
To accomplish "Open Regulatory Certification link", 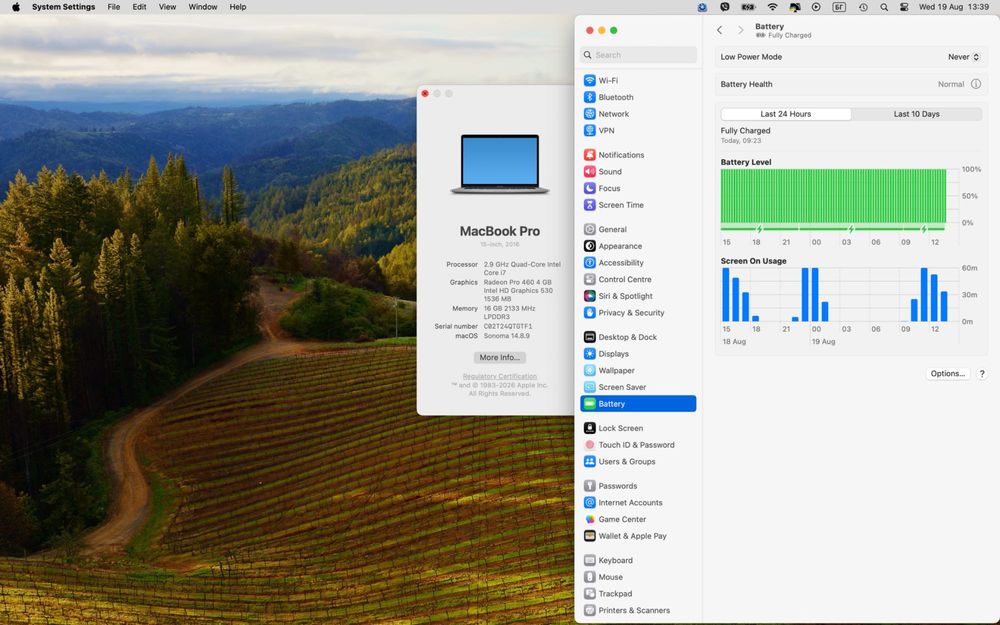I will (499, 376).
